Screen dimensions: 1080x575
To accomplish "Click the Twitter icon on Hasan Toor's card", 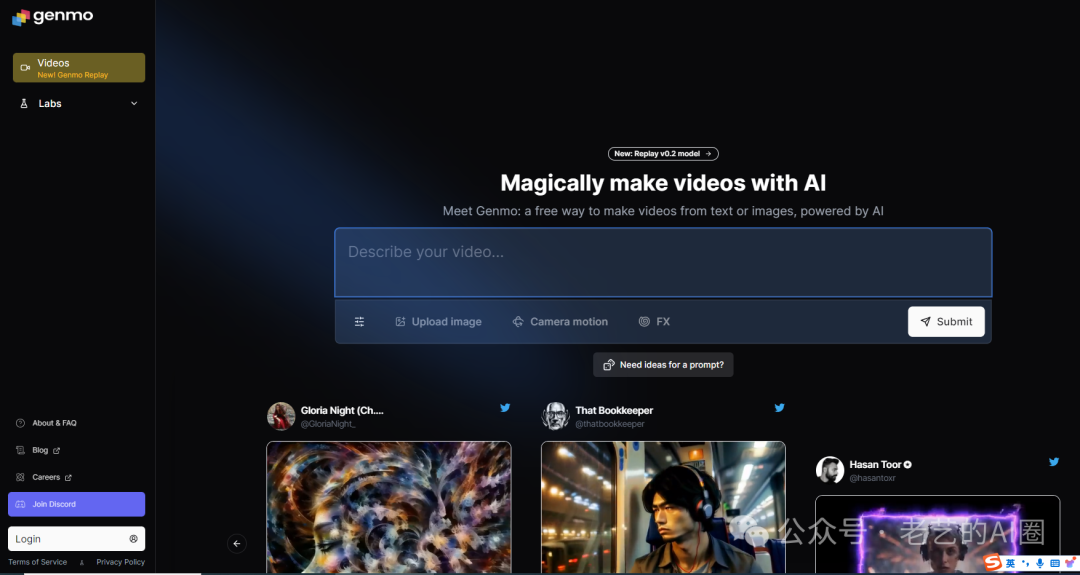I will (x=1054, y=462).
